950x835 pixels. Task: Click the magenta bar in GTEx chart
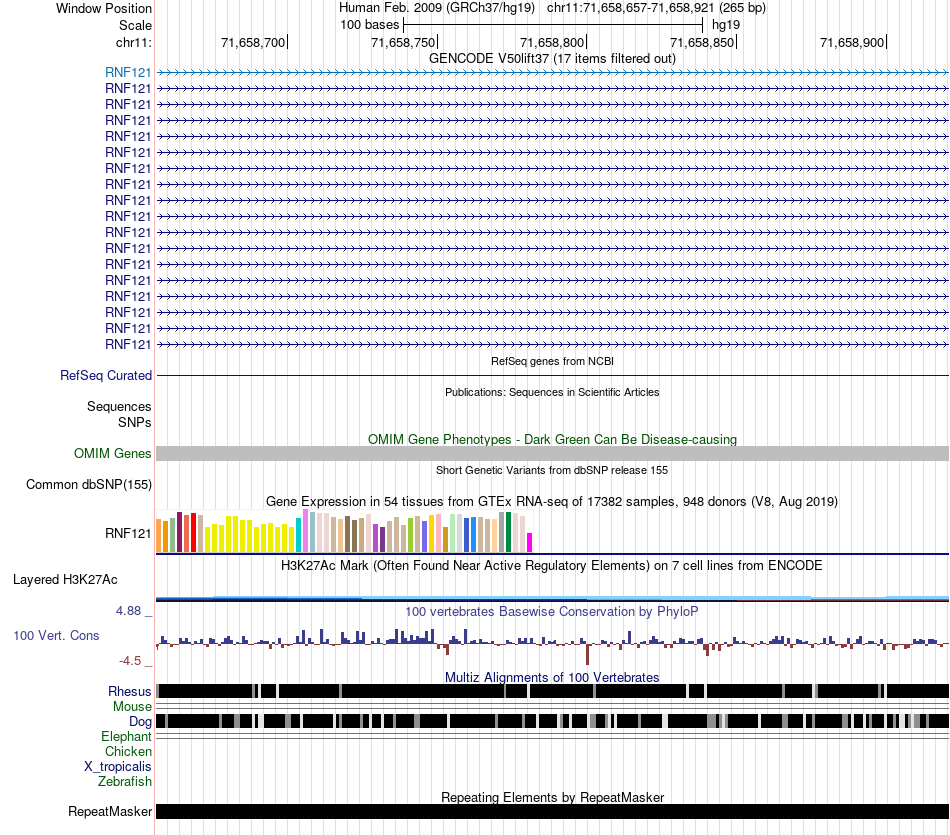point(530,542)
